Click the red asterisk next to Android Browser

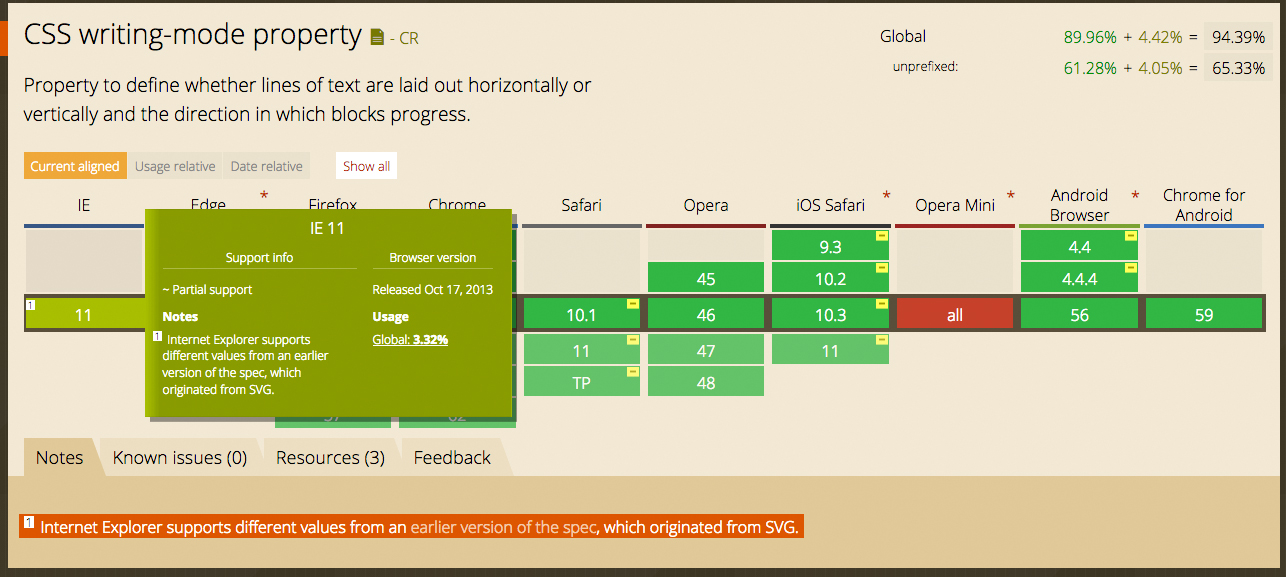point(1135,195)
